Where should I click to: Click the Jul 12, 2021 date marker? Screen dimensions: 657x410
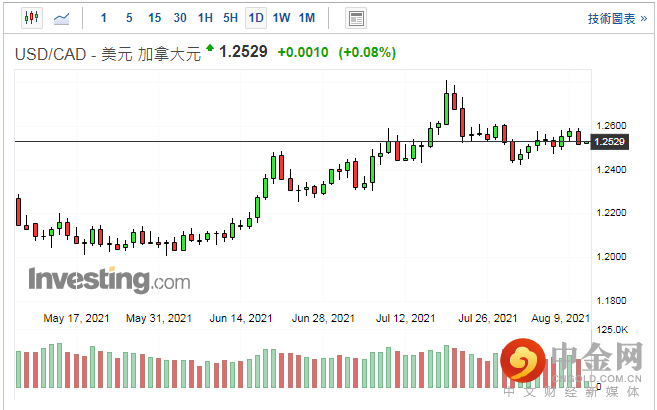pyautogui.click(x=405, y=318)
